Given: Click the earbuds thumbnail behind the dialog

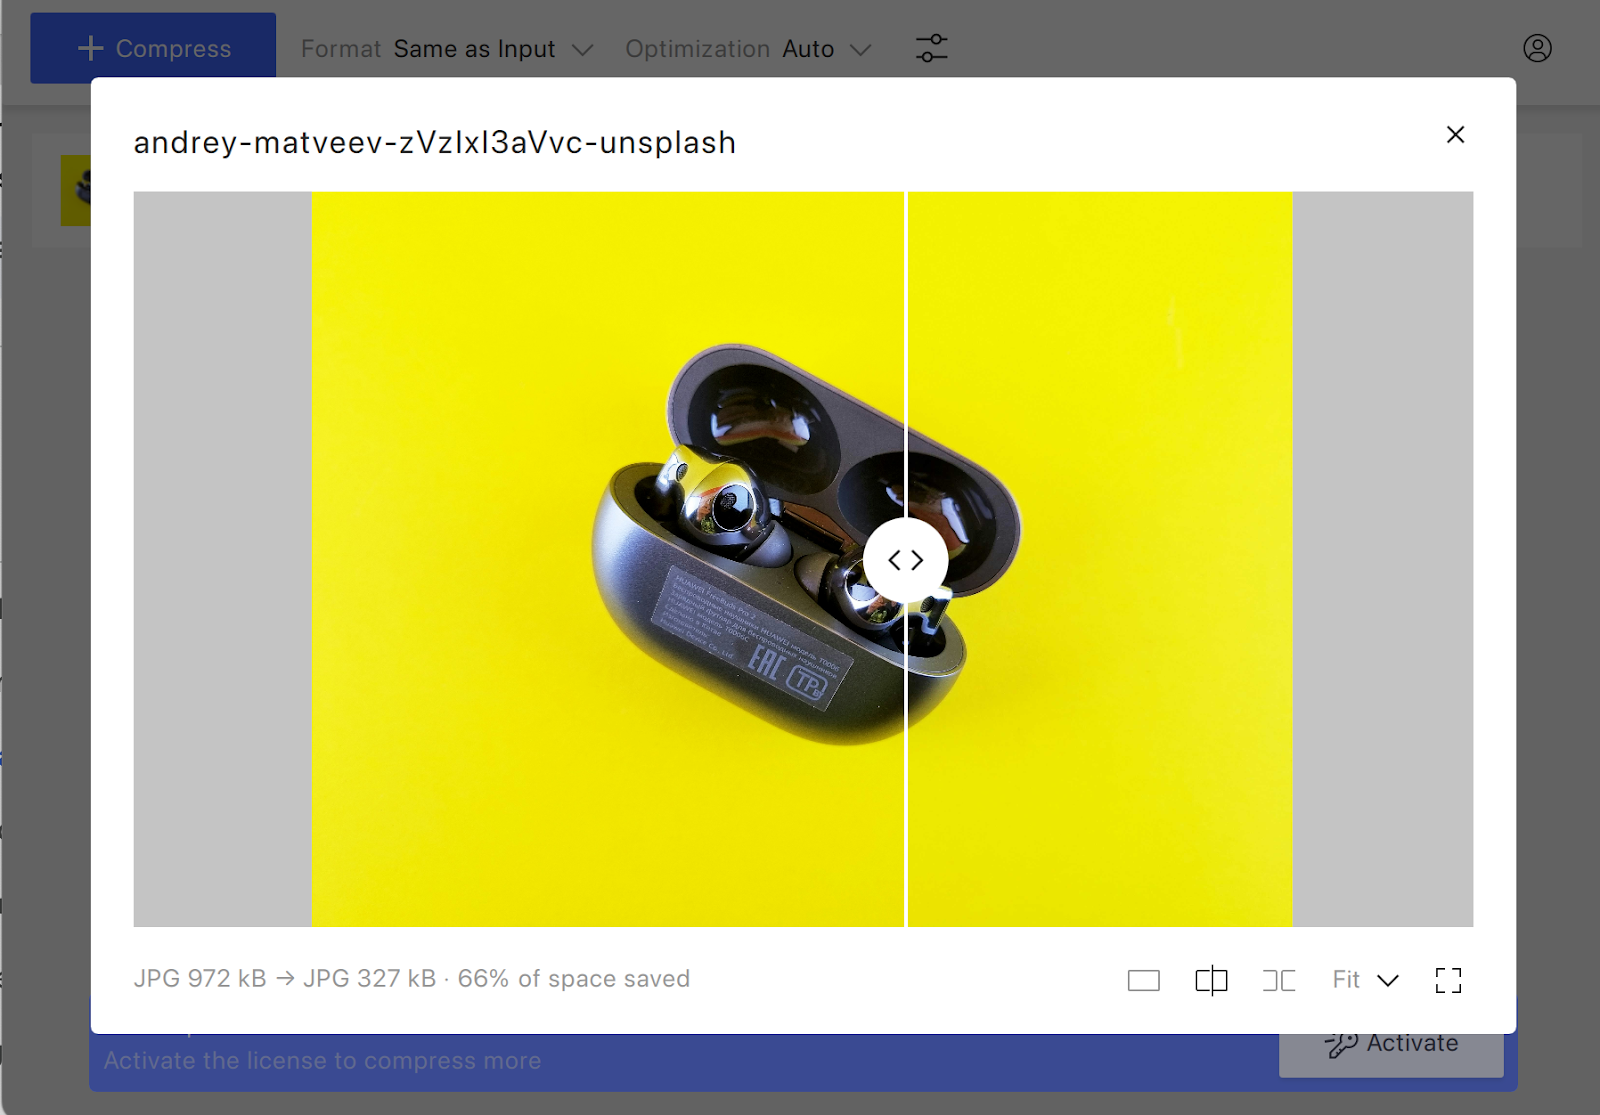Looking at the screenshot, I should point(76,190).
